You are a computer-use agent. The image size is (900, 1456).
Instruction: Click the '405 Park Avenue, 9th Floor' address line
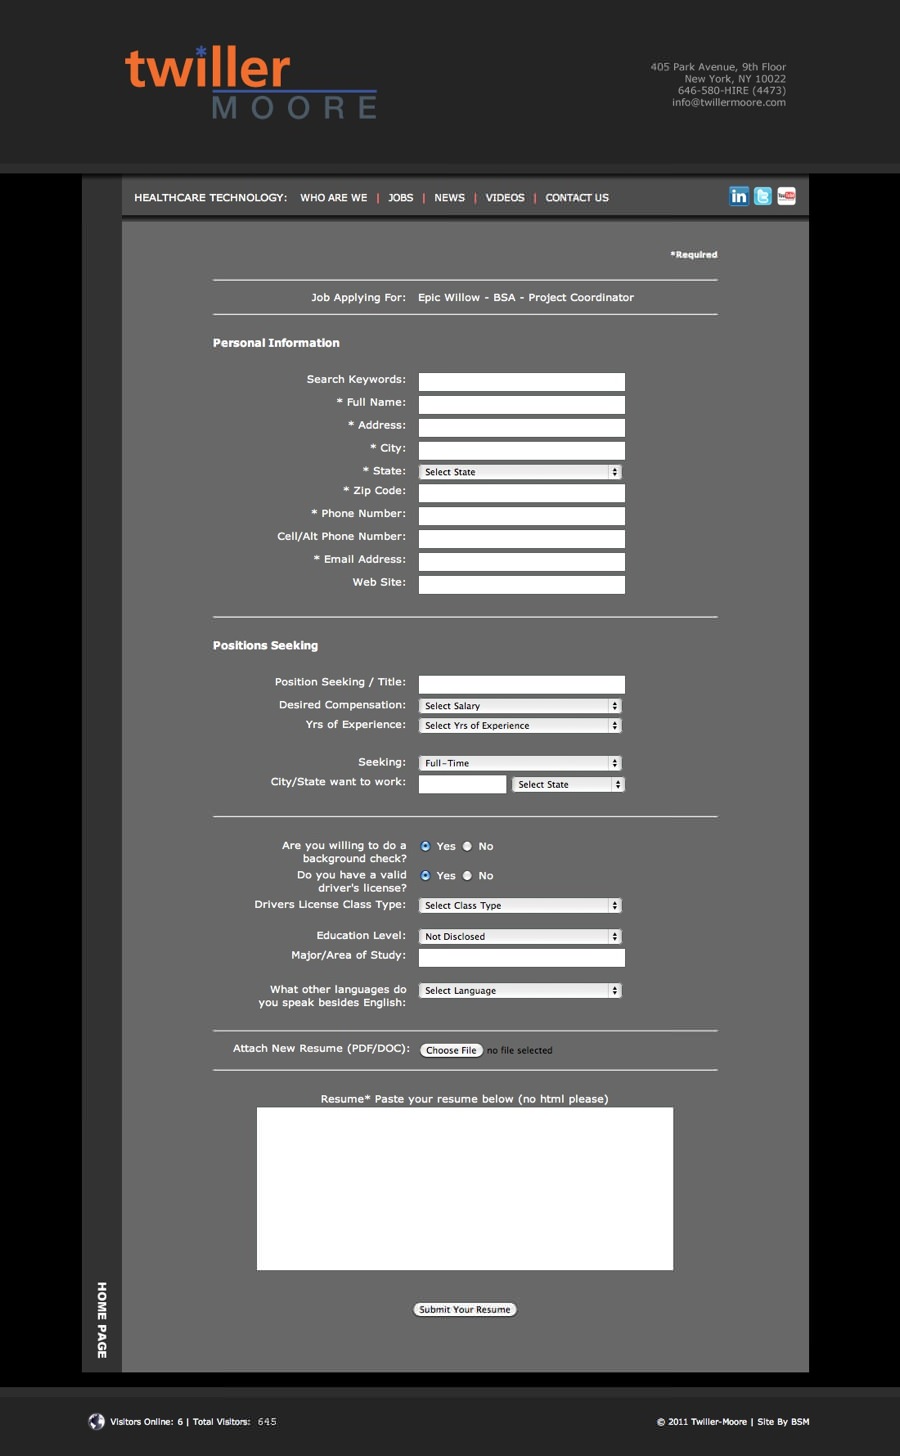point(718,67)
